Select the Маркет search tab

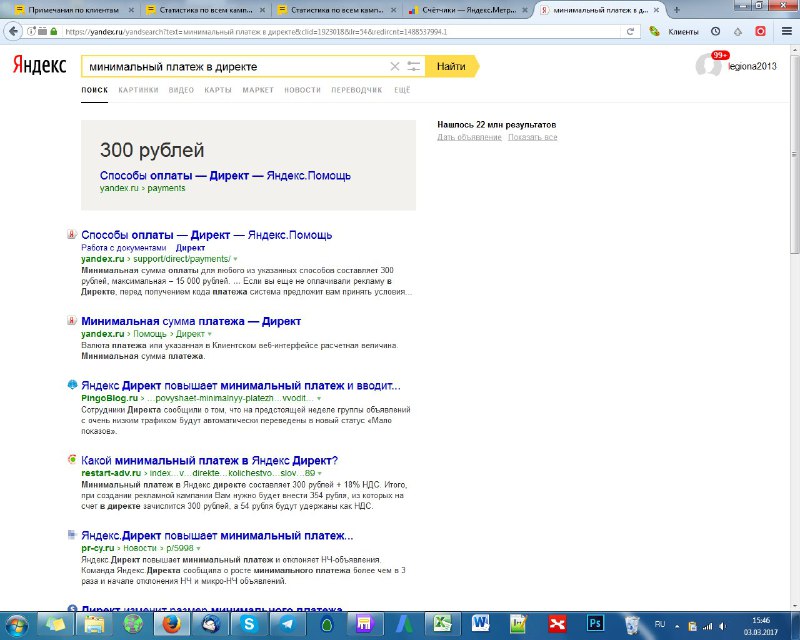click(258, 90)
